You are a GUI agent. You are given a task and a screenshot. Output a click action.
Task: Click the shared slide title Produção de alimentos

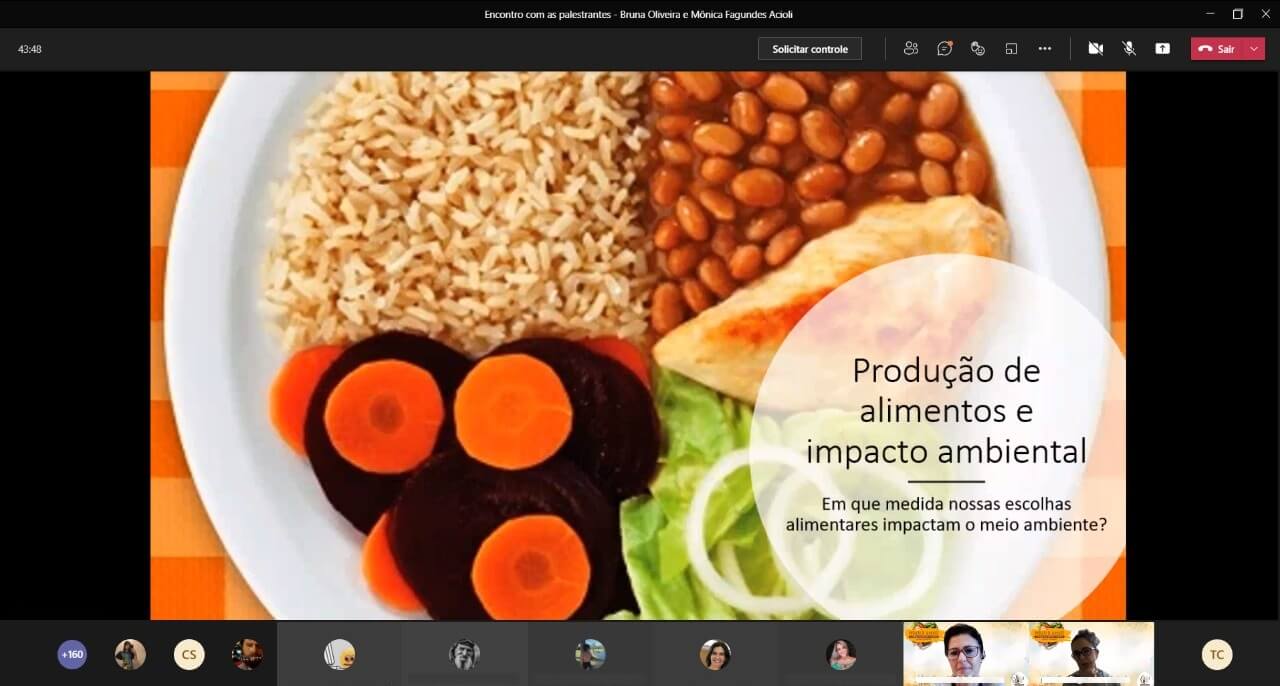946,410
